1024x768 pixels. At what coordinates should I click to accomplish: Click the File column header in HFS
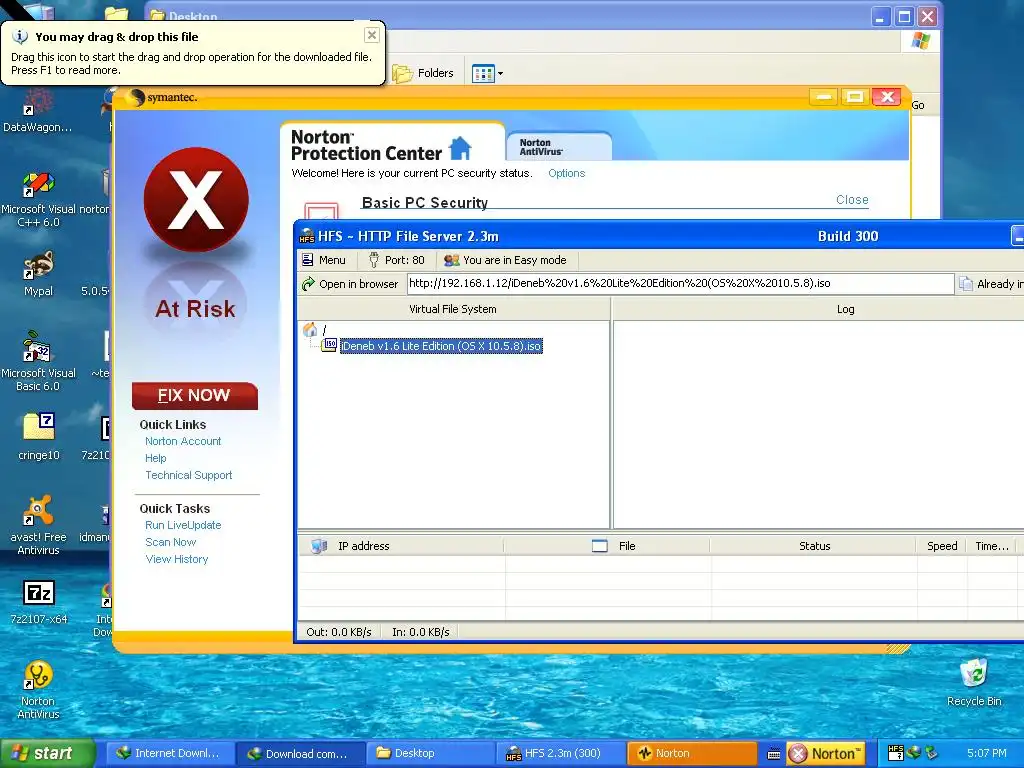(x=607, y=546)
